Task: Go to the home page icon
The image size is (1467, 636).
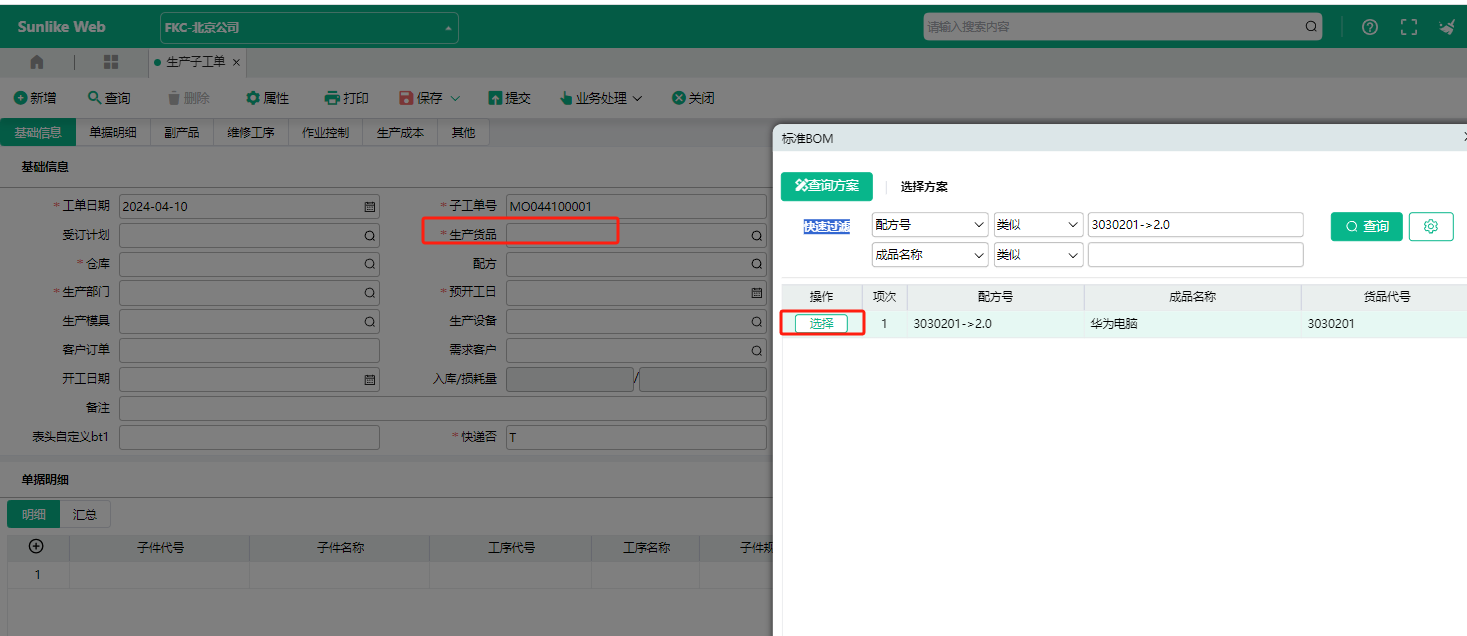Action: pyautogui.click(x=37, y=62)
